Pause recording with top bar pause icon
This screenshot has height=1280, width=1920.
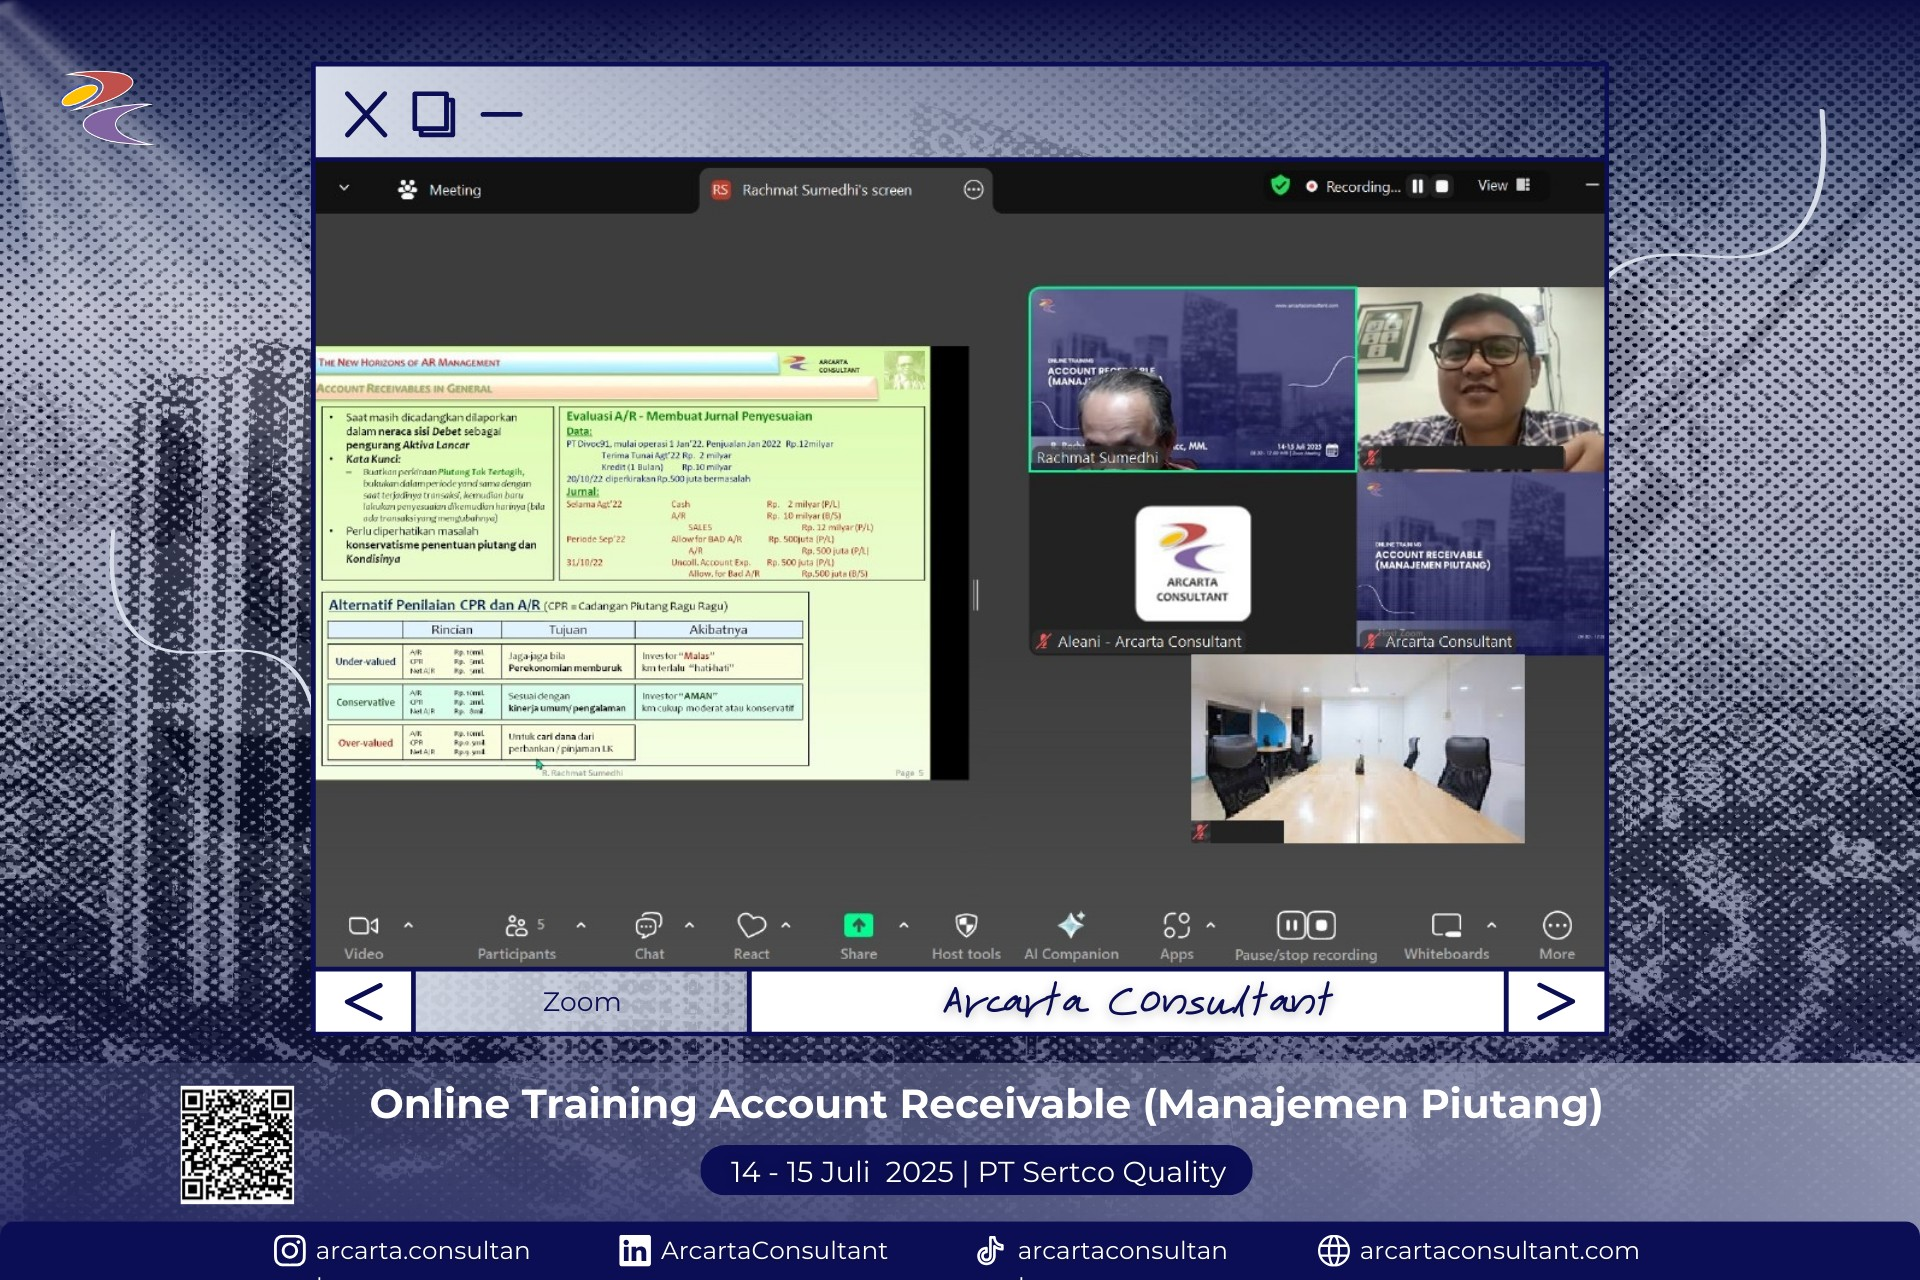[1417, 187]
